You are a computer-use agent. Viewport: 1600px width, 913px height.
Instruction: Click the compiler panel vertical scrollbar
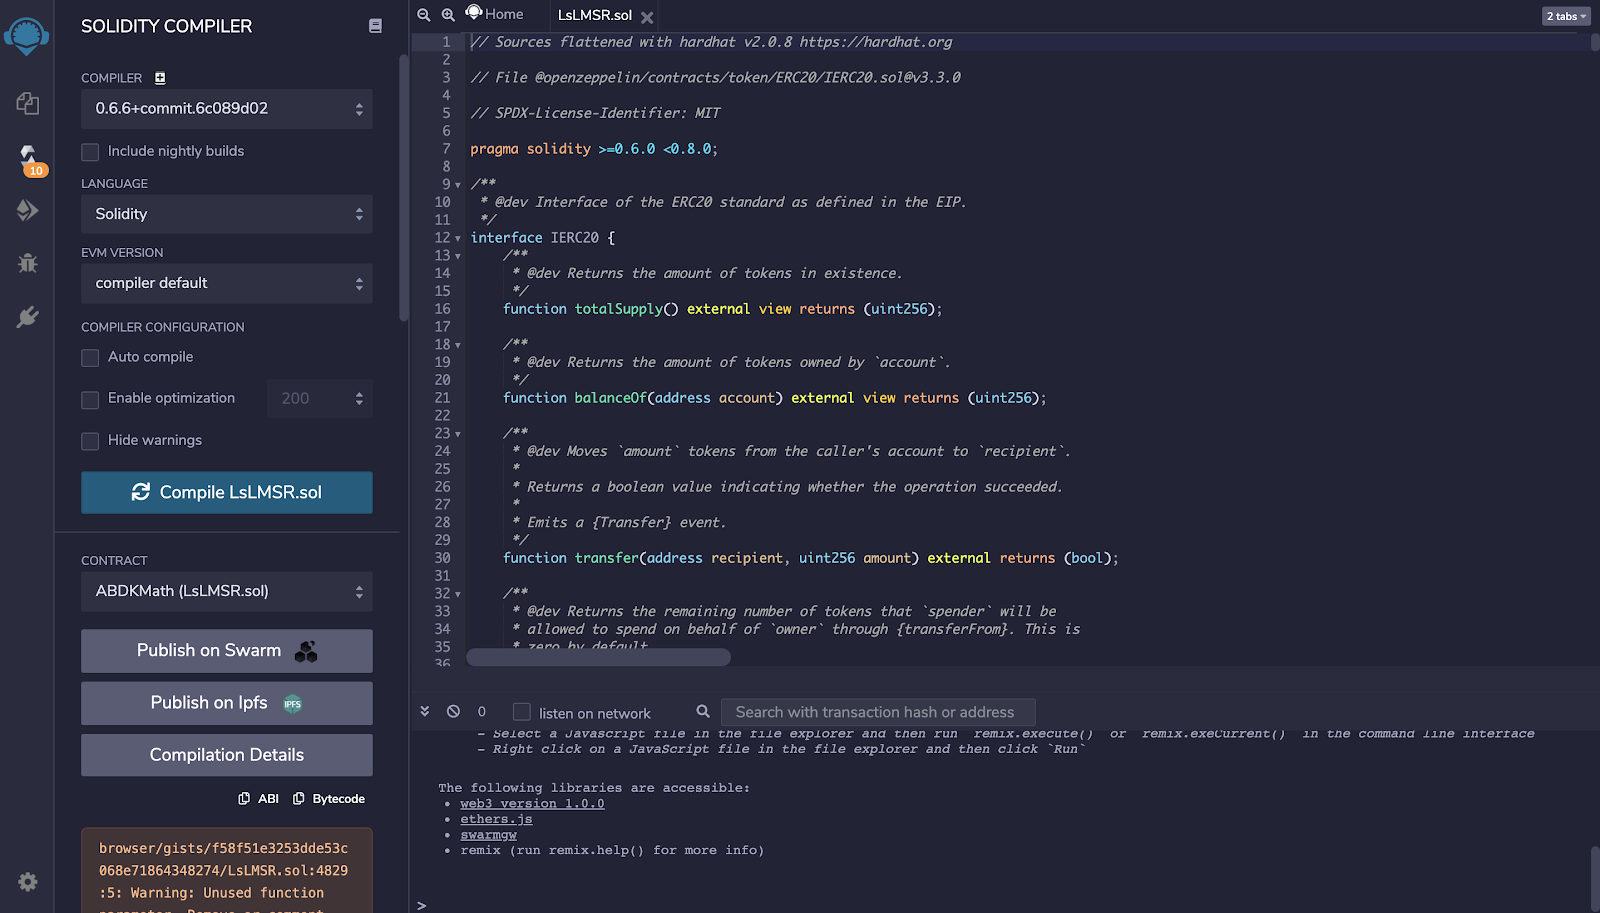[x=404, y=188]
